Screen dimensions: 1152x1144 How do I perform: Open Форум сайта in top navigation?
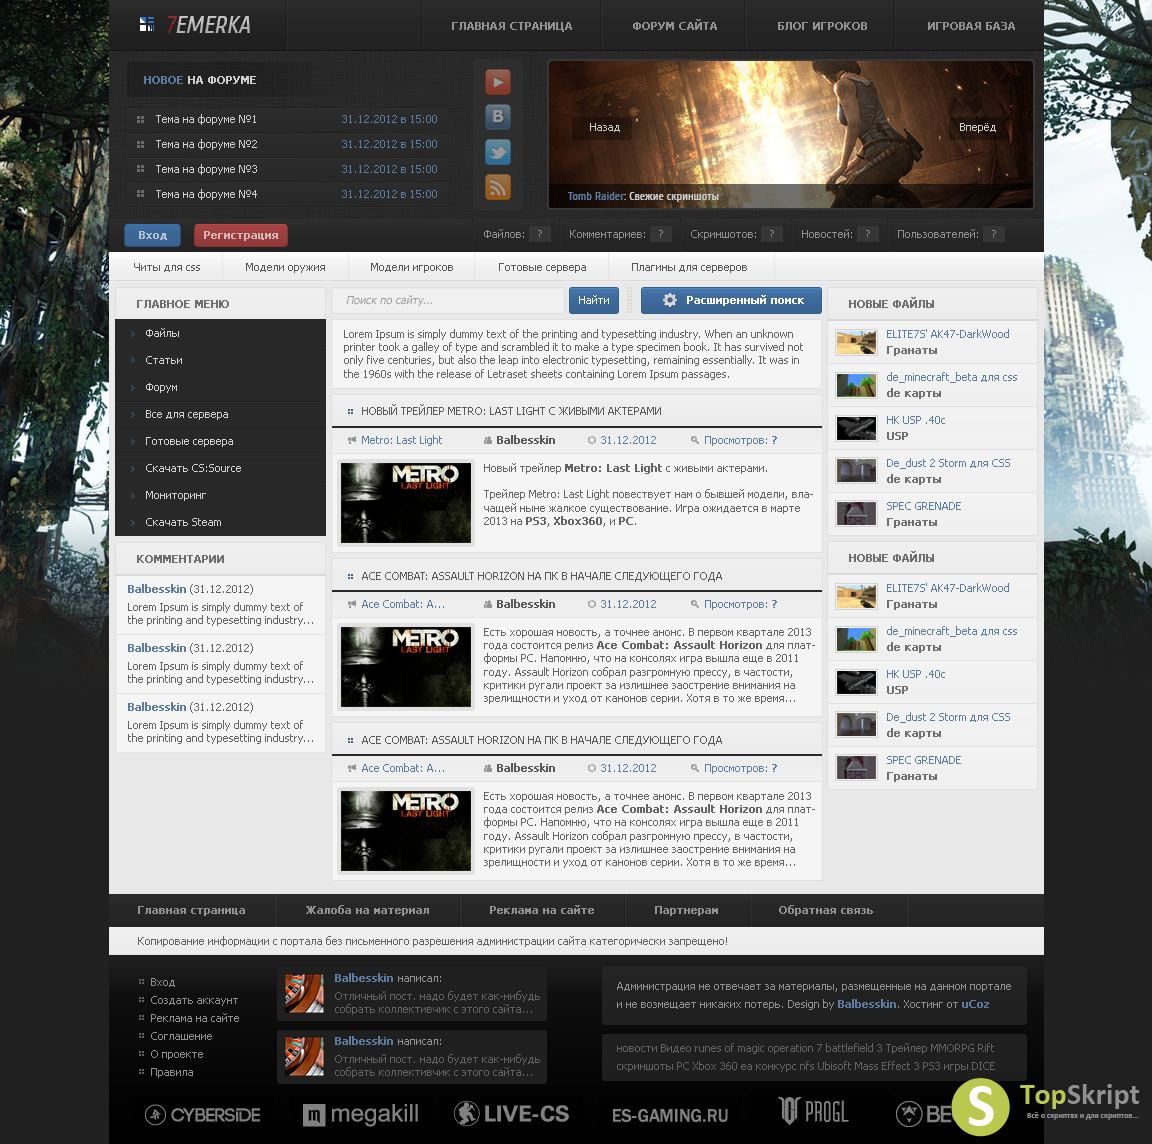[x=674, y=26]
